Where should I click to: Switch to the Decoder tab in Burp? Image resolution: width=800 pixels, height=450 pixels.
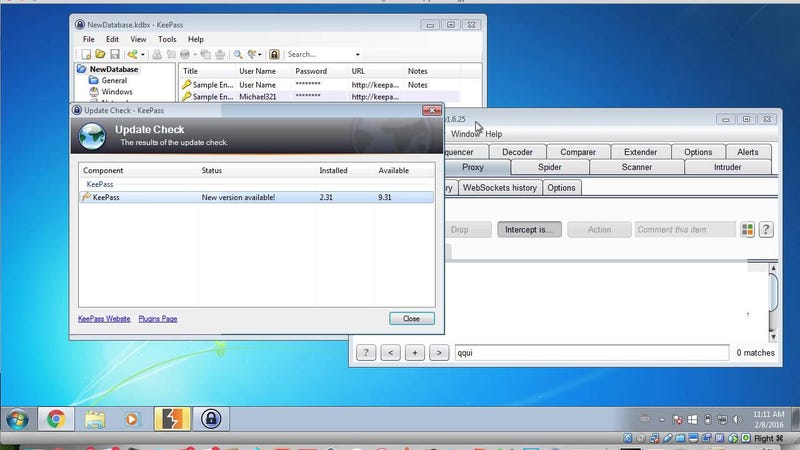pyautogui.click(x=517, y=152)
